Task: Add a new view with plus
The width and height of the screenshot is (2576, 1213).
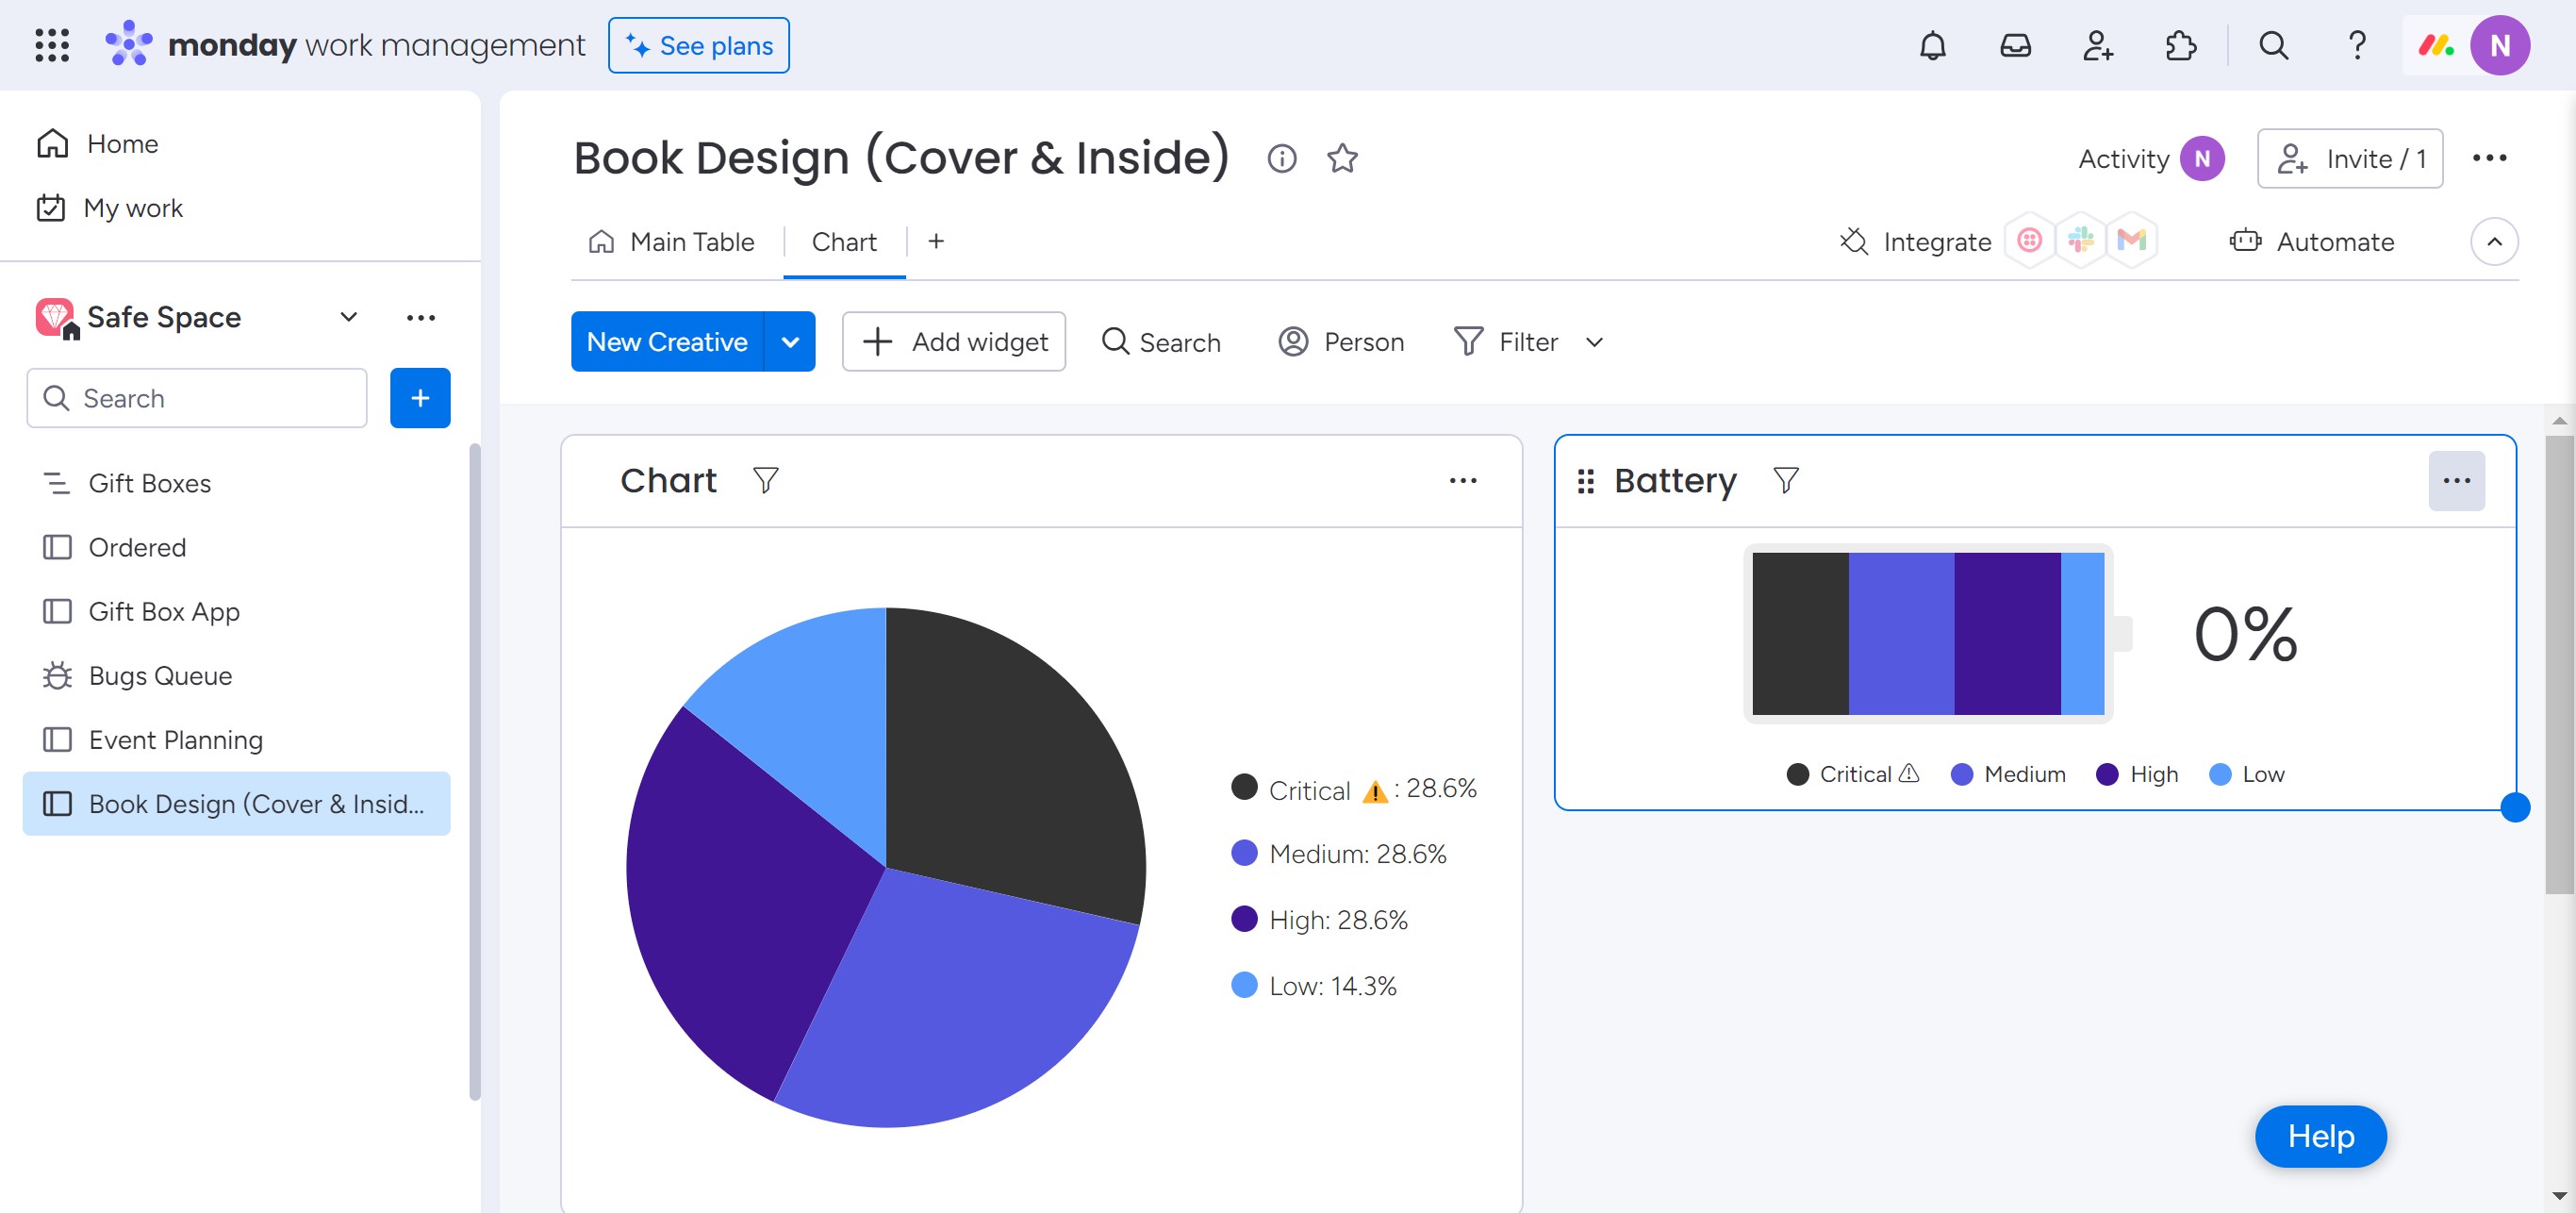Action: click(935, 241)
